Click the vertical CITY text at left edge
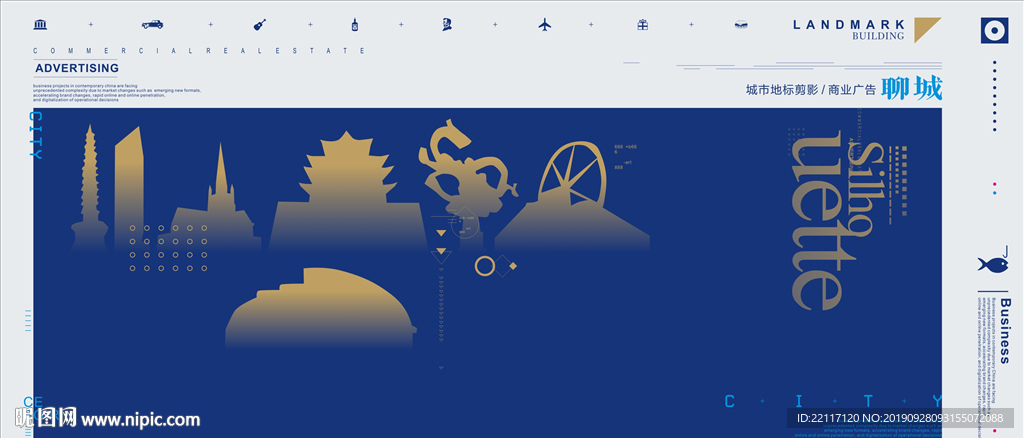 (37, 135)
